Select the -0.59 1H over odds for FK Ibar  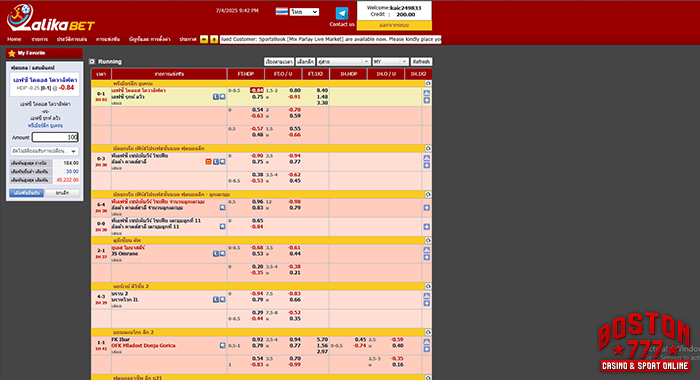397,339
